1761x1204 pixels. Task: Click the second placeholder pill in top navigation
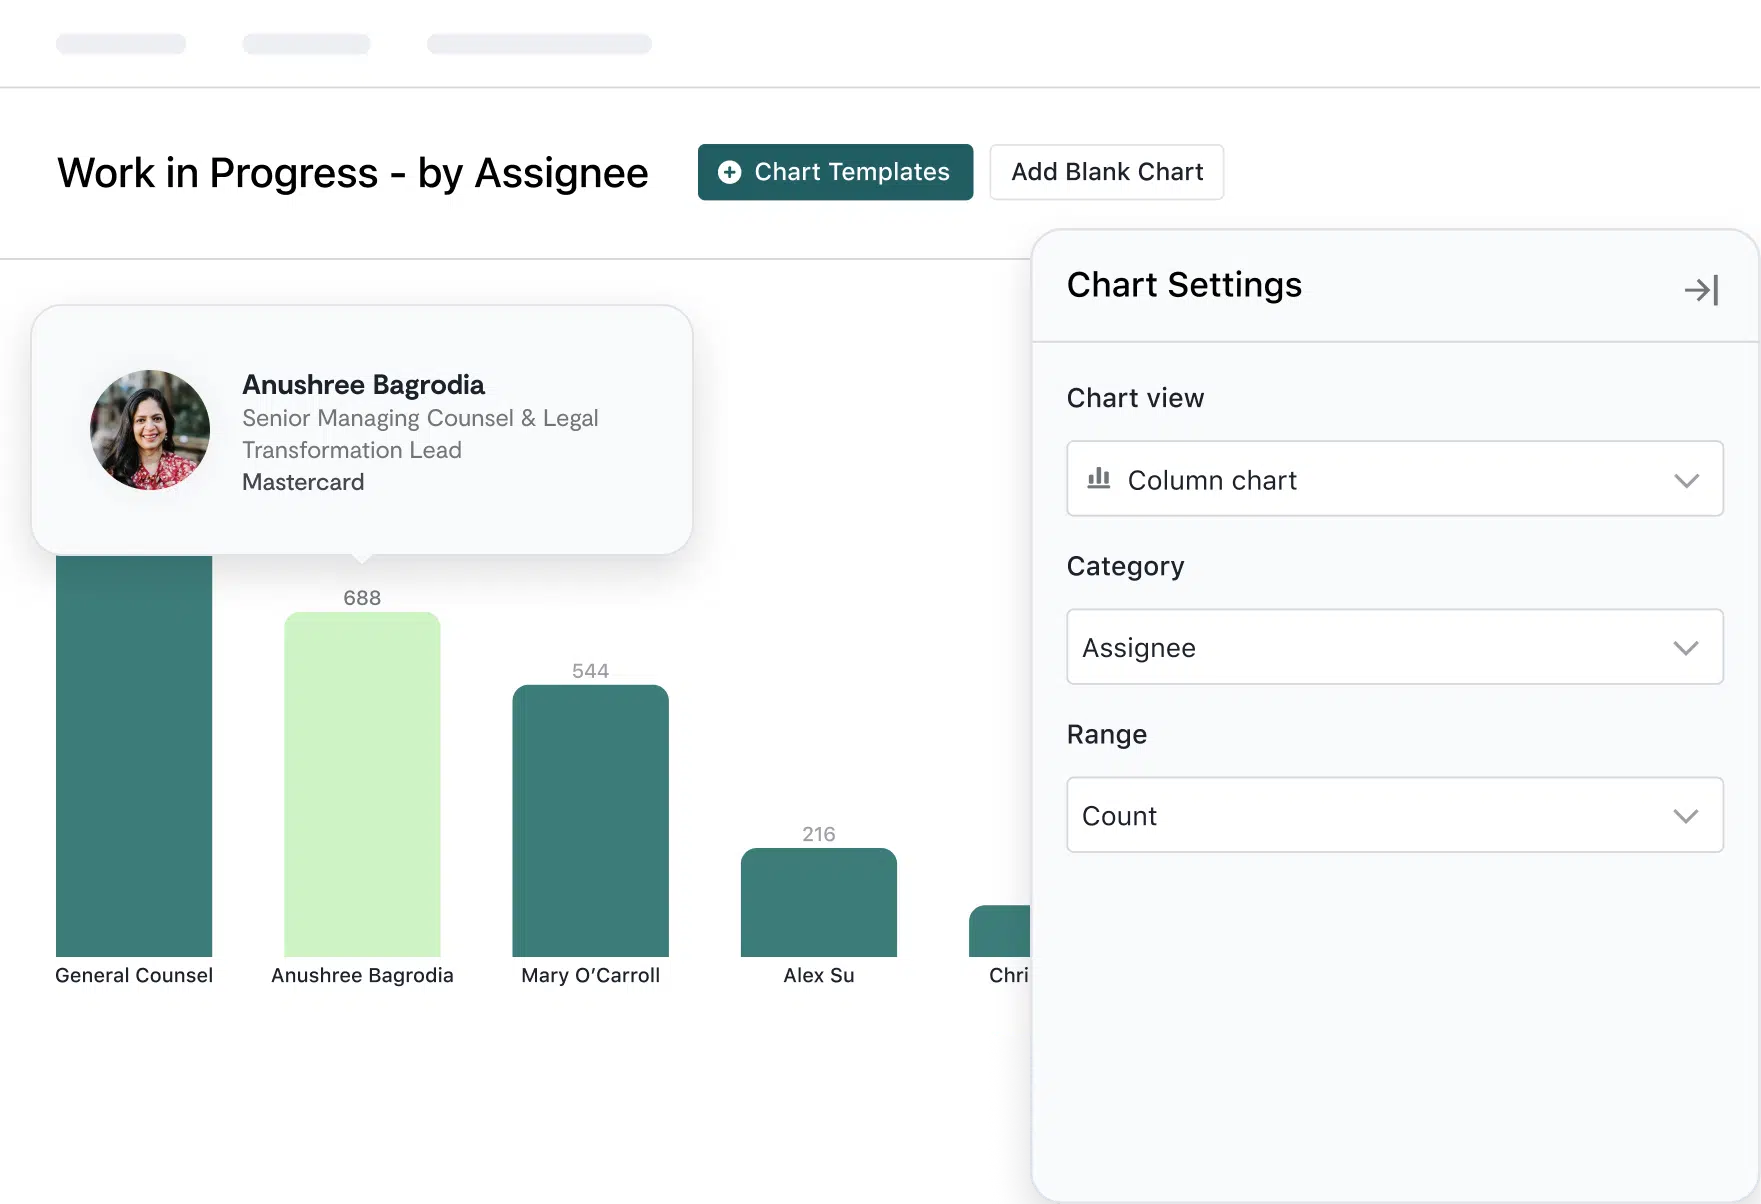point(306,44)
